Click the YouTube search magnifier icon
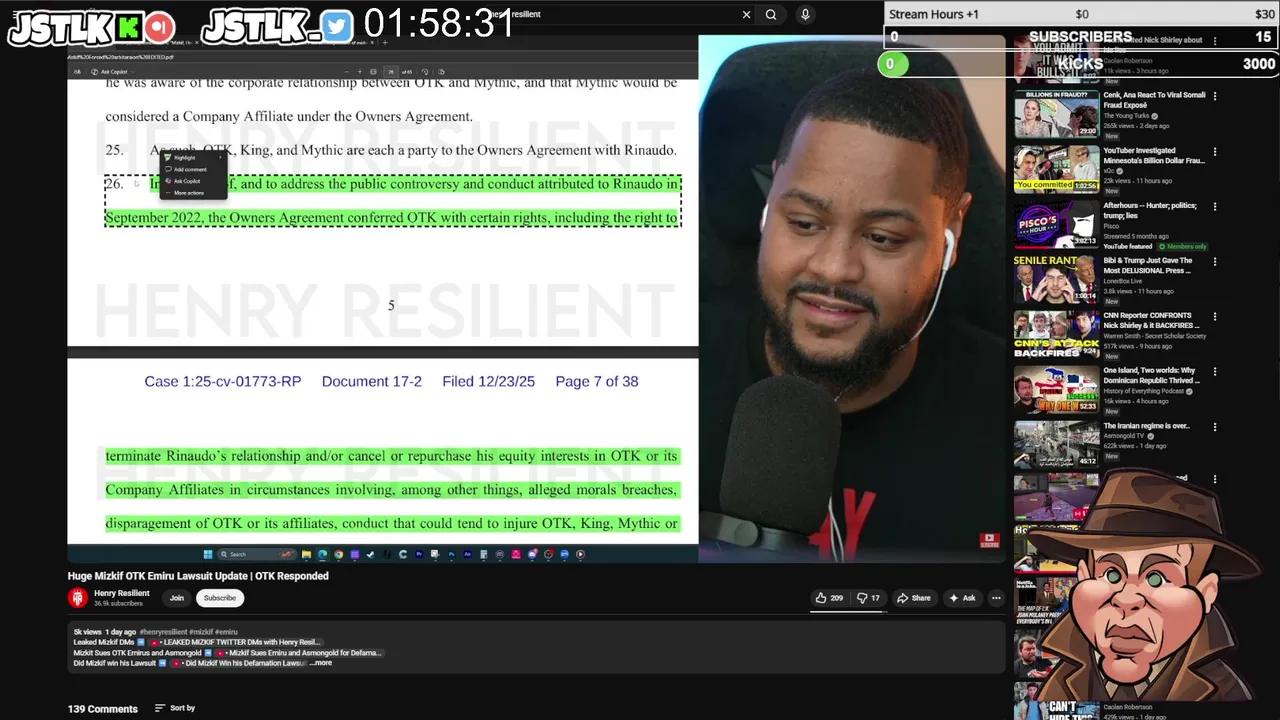The image size is (1280, 720). [771, 14]
